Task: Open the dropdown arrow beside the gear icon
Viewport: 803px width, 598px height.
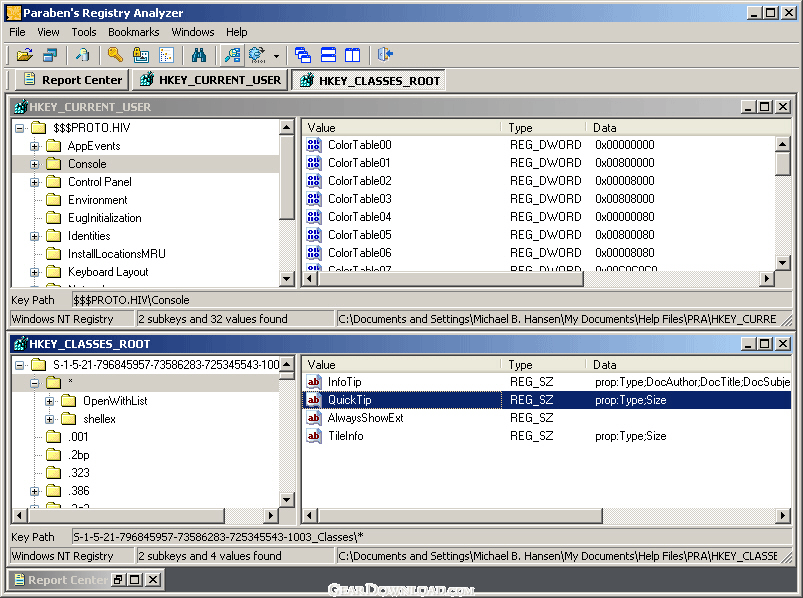Action: click(277, 55)
